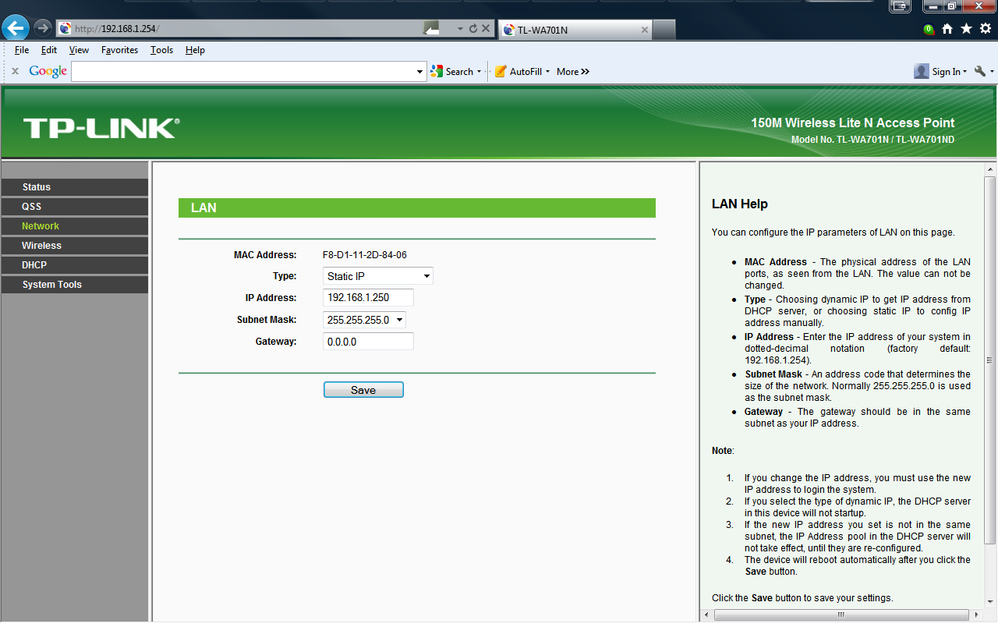Click the Google toolbar wrench icon
The width and height of the screenshot is (998, 624).
[x=980, y=71]
